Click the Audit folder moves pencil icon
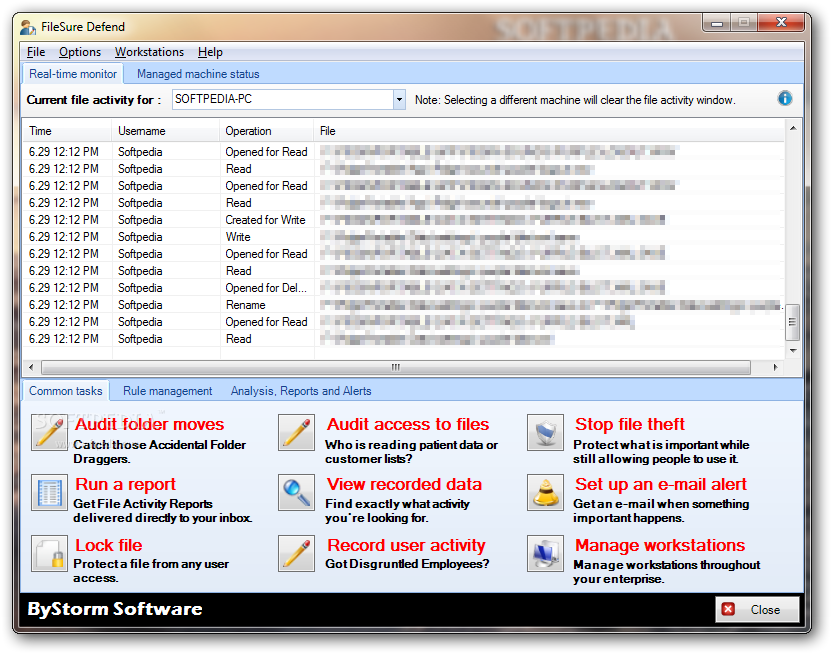This screenshot has height=654, width=832. (x=49, y=432)
